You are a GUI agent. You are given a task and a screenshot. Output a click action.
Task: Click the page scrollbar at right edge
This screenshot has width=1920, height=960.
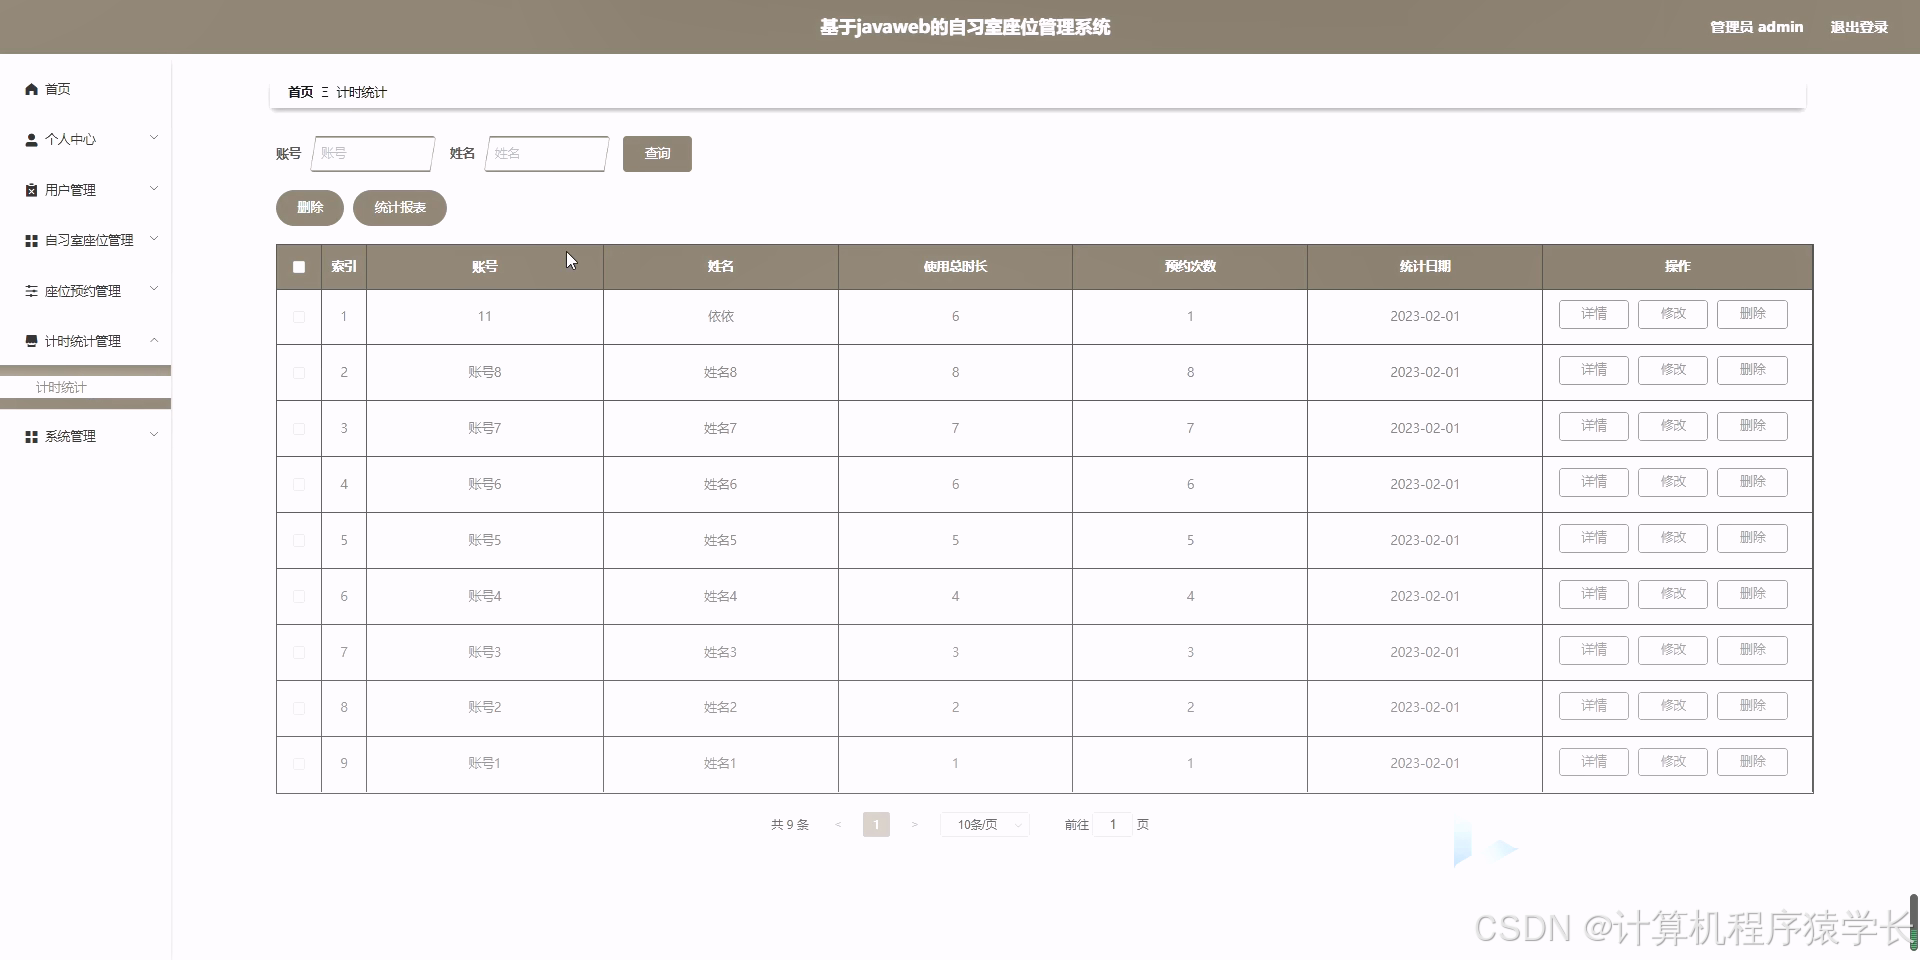tap(1914, 920)
